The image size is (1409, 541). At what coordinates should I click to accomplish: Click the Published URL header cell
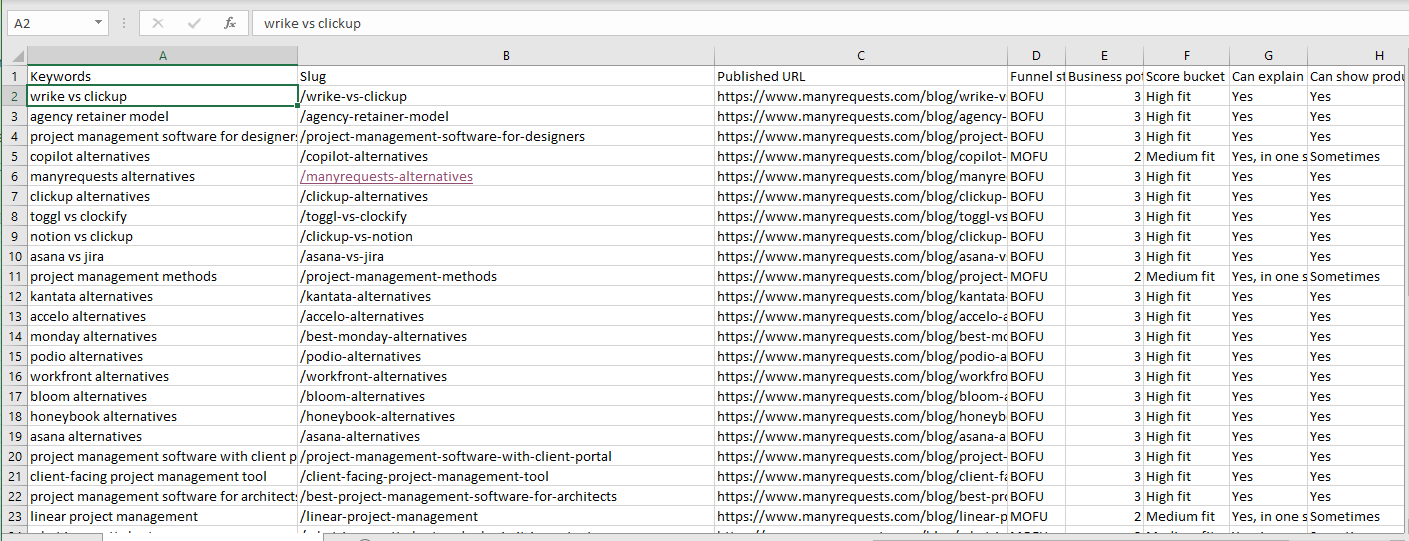click(861, 76)
